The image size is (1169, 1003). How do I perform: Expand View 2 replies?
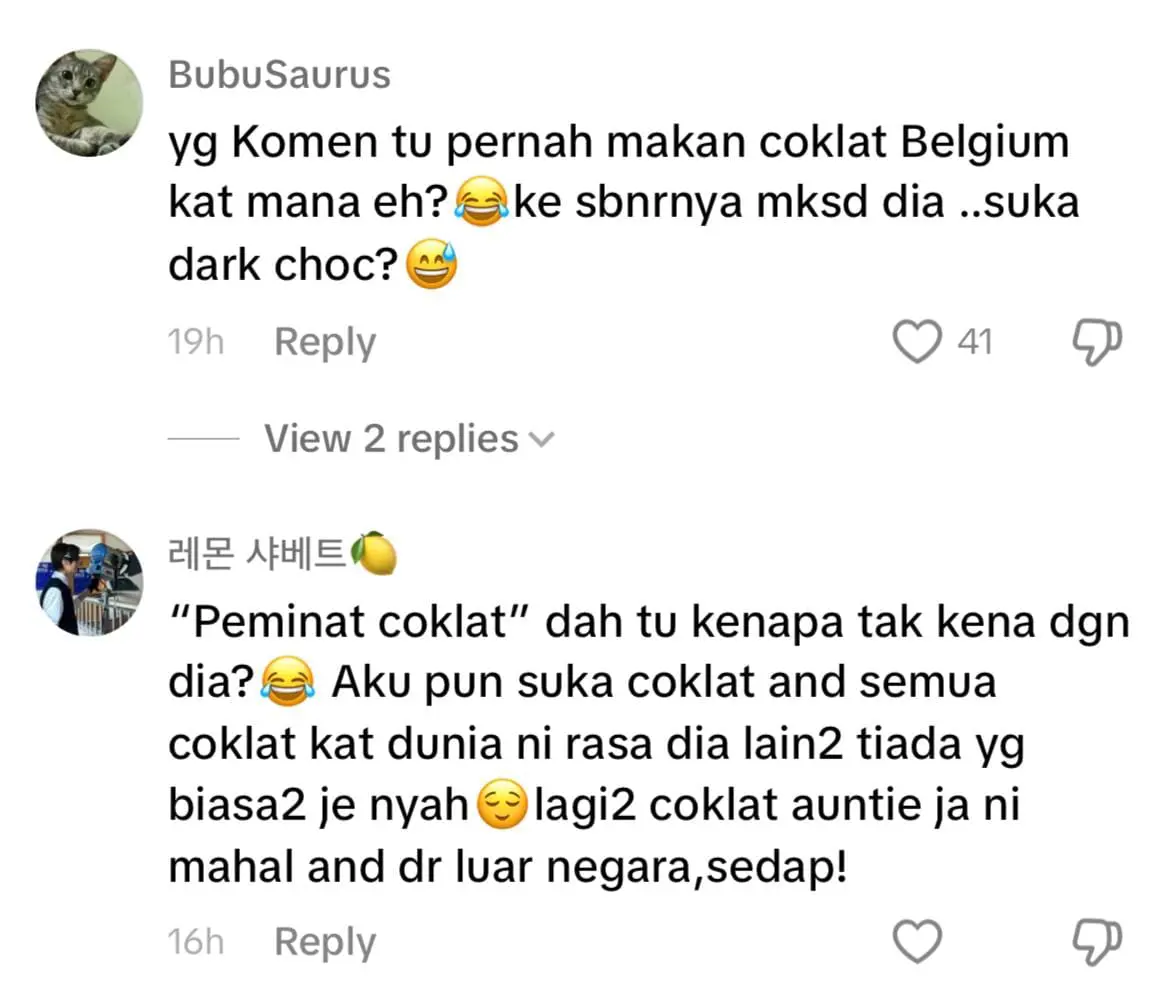[391, 438]
